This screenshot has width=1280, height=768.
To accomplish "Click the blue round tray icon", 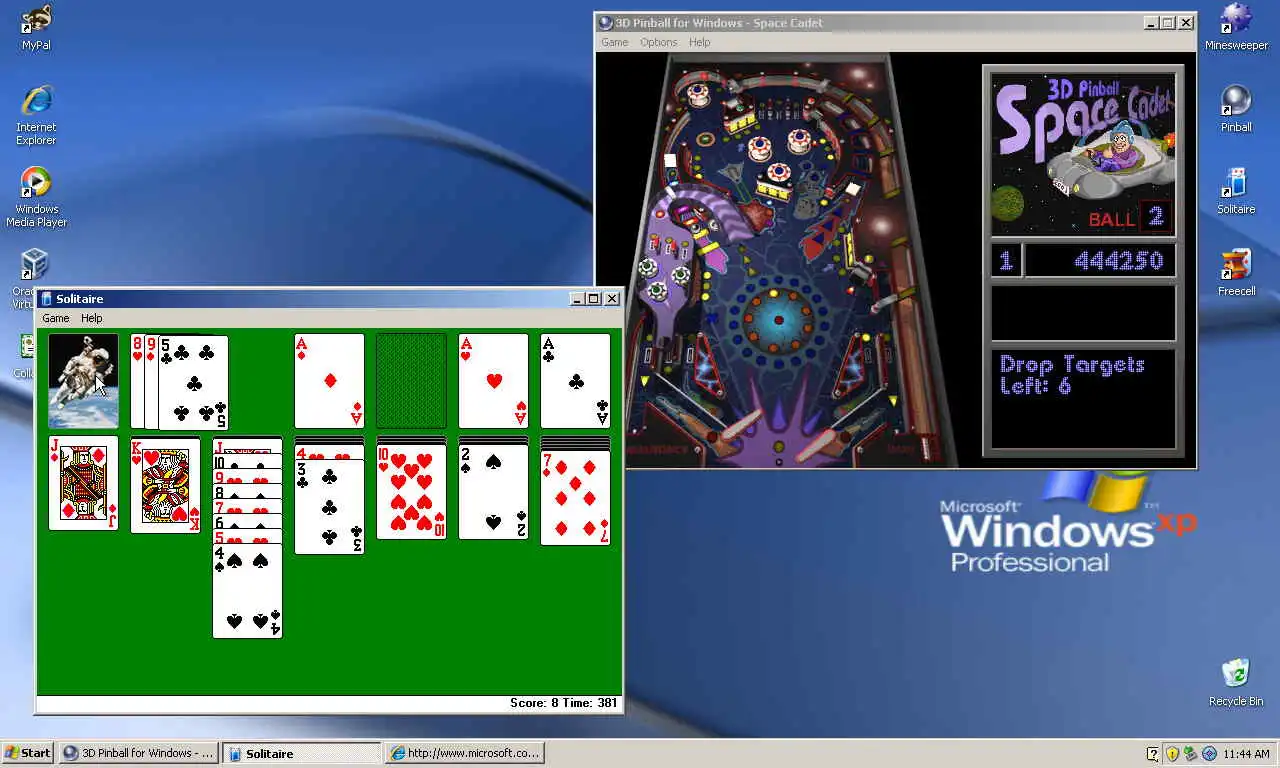I will 1209,753.
